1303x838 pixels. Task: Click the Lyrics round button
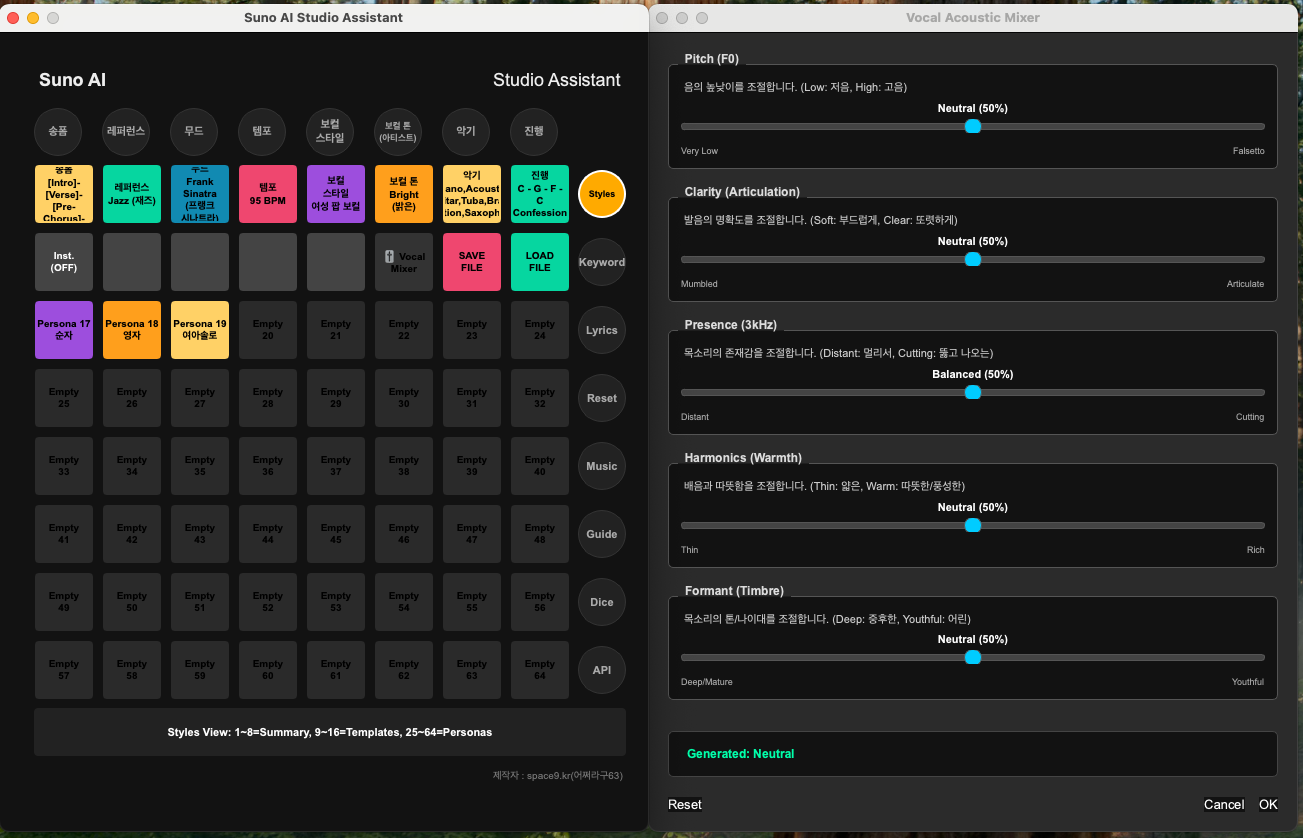(x=602, y=330)
